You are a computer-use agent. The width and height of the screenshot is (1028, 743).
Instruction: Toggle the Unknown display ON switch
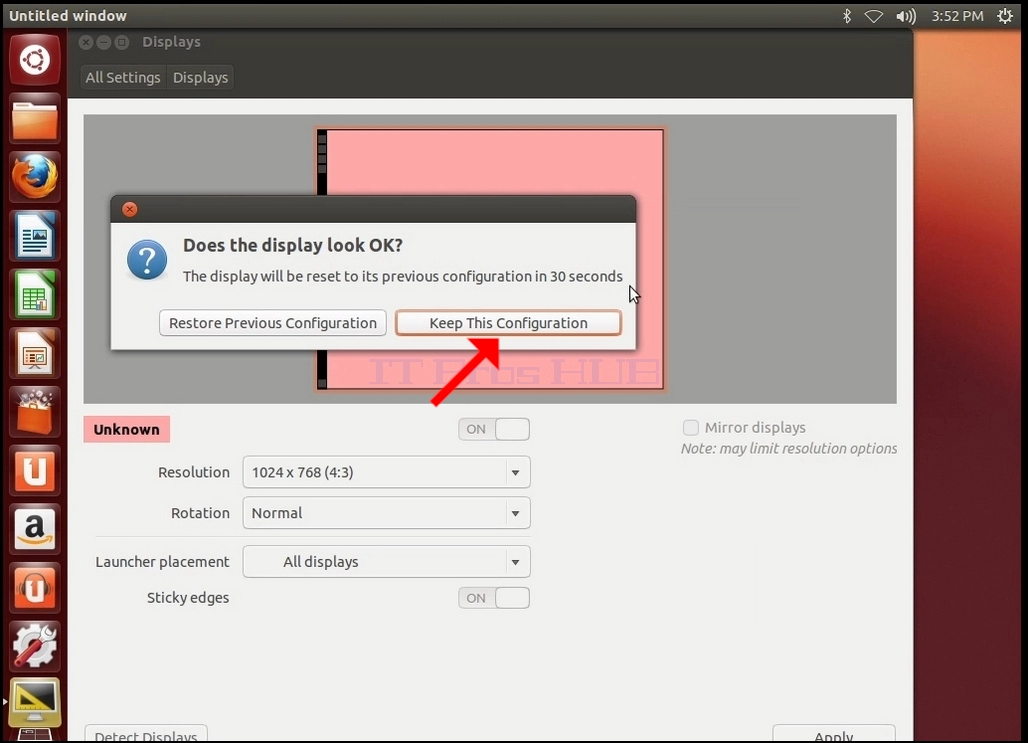point(494,430)
